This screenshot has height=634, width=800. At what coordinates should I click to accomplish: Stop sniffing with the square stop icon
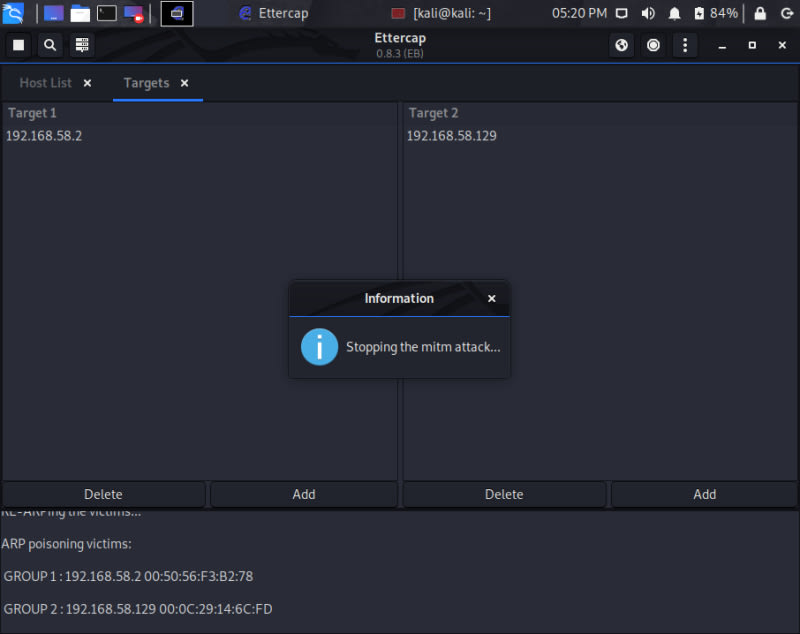[18, 45]
